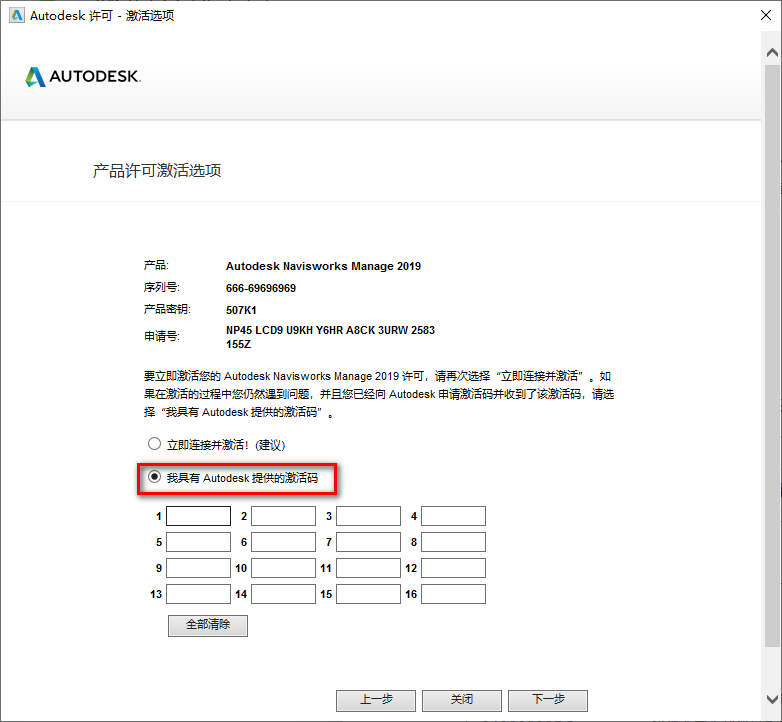Select activation code input 13
Image resolution: width=782 pixels, height=722 pixels.
click(x=198, y=594)
